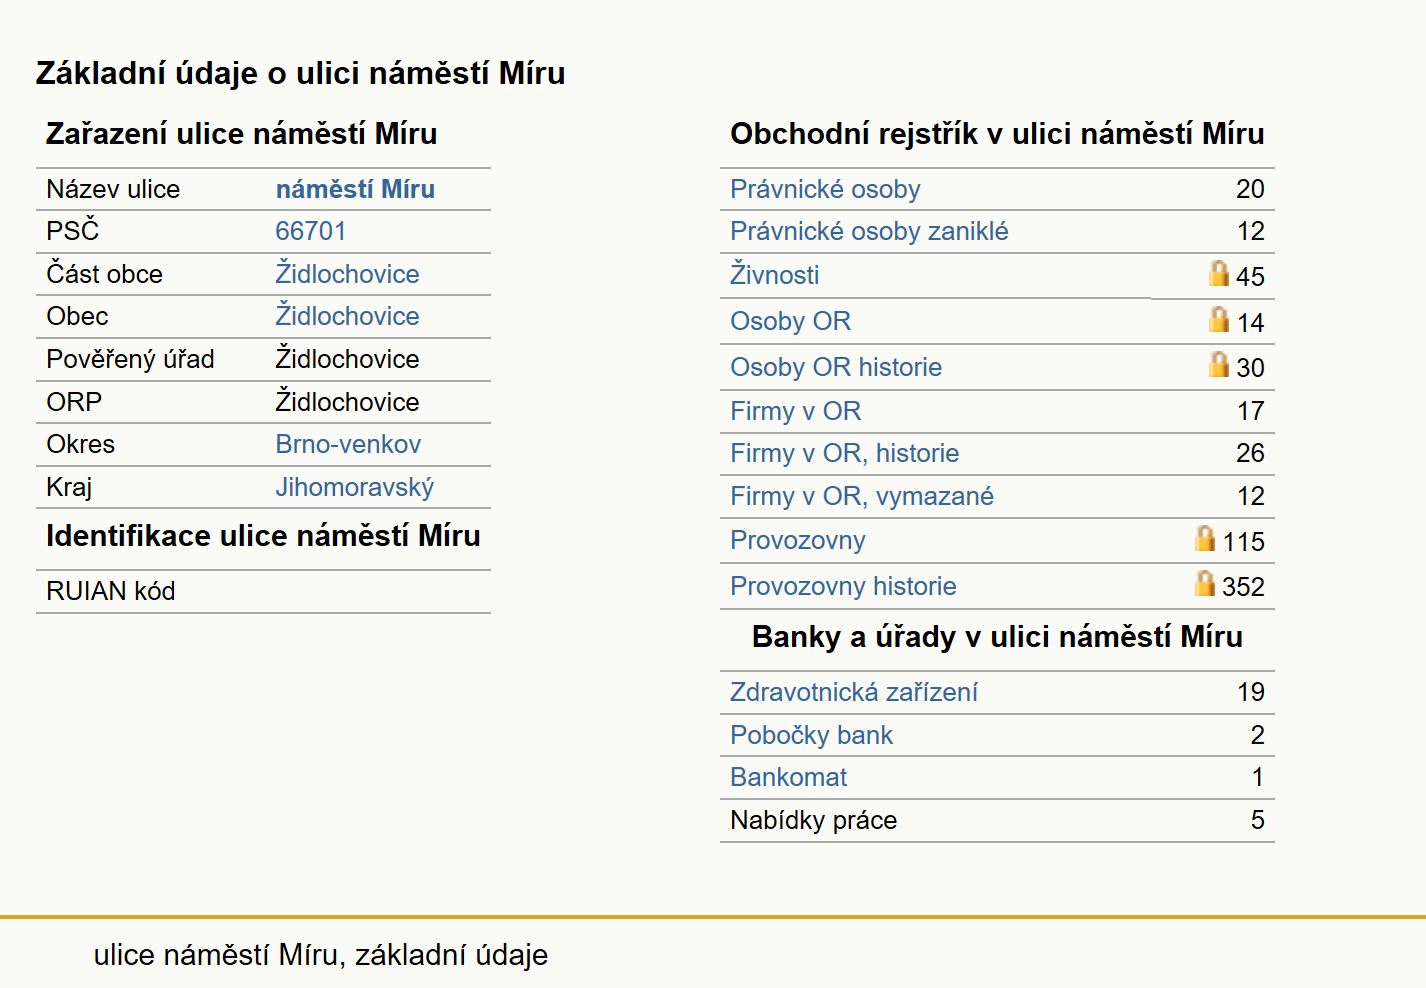The width and height of the screenshot is (1426, 988).
Task: Click the bold náměstí Míru street link
Action: (x=355, y=189)
